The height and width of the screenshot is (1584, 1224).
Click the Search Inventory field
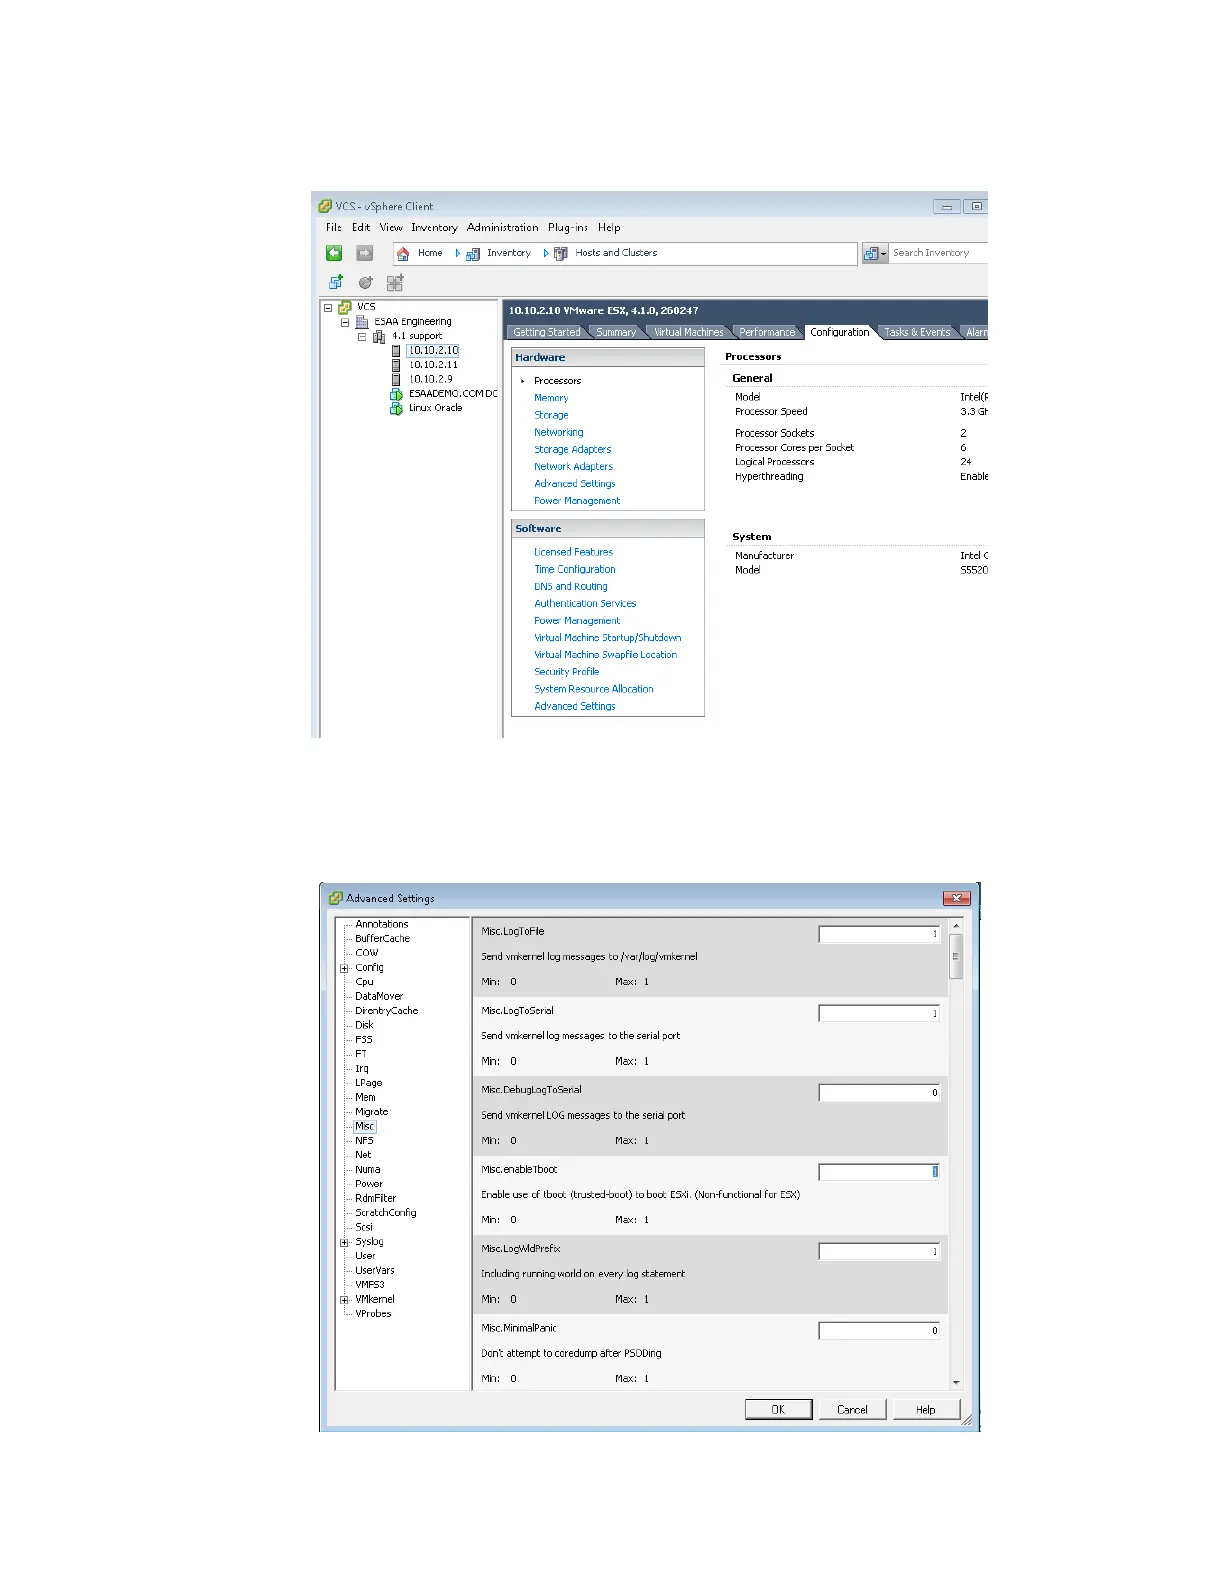tap(938, 253)
